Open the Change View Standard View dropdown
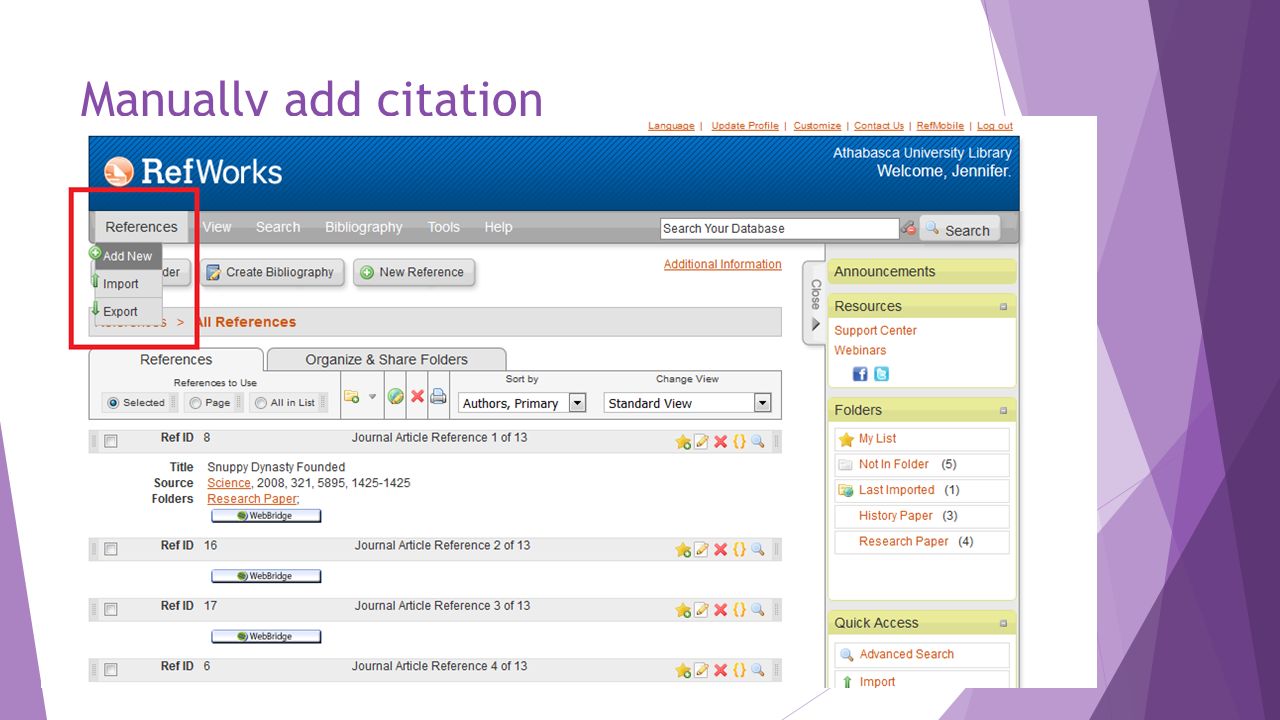This screenshot has width=1280, height=720. (x=688, y=403)
